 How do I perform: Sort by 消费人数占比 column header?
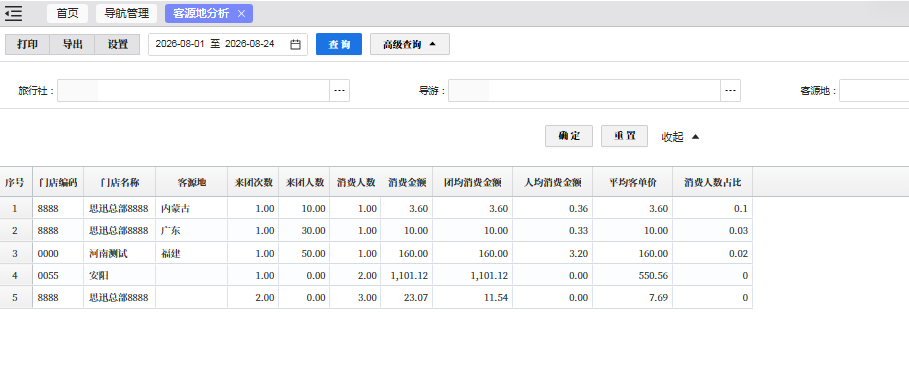pyautogui.click(x=712, y=182)
